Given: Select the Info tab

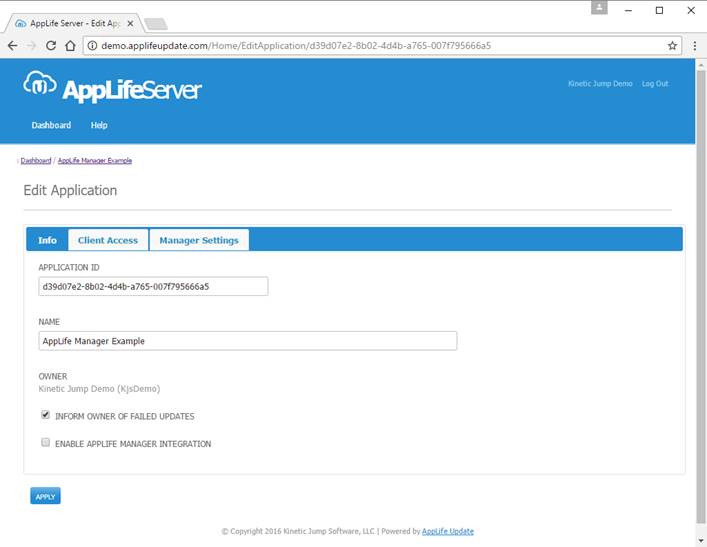Looking at the screenshot, I should [x=47, y=240].
